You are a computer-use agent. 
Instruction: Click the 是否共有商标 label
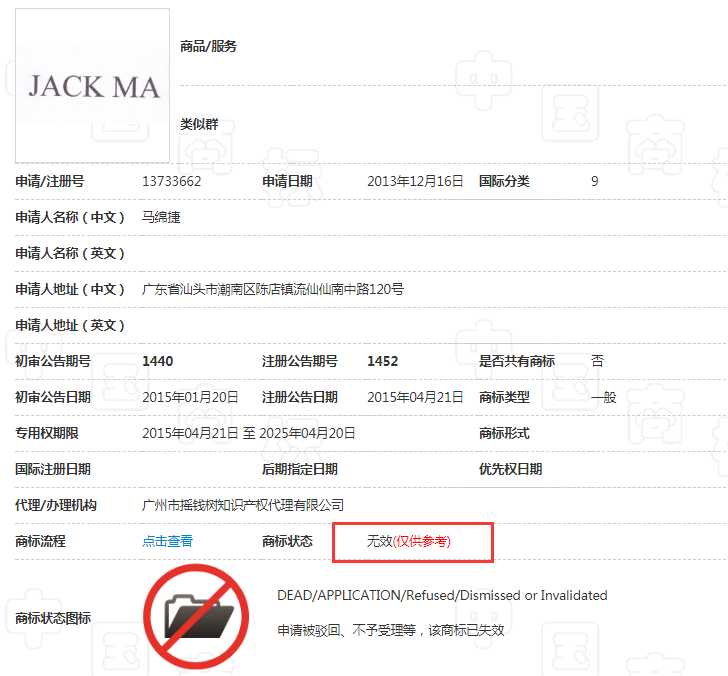517,361
